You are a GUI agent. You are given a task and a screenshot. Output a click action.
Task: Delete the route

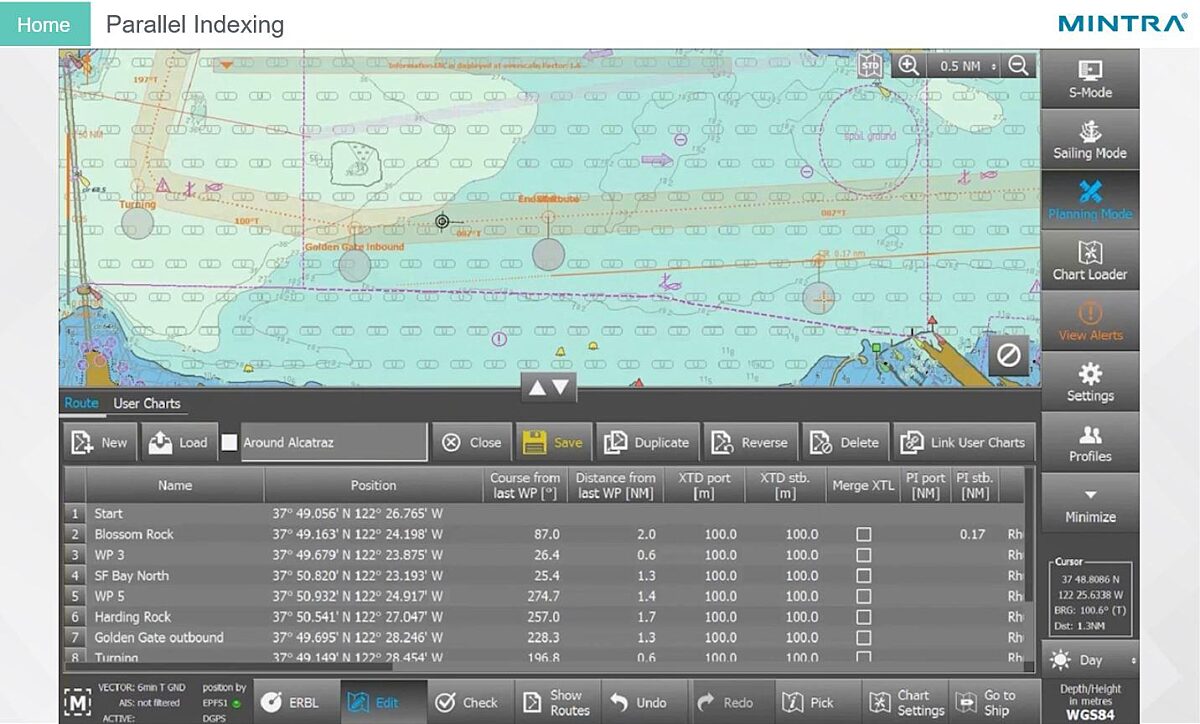845,442
